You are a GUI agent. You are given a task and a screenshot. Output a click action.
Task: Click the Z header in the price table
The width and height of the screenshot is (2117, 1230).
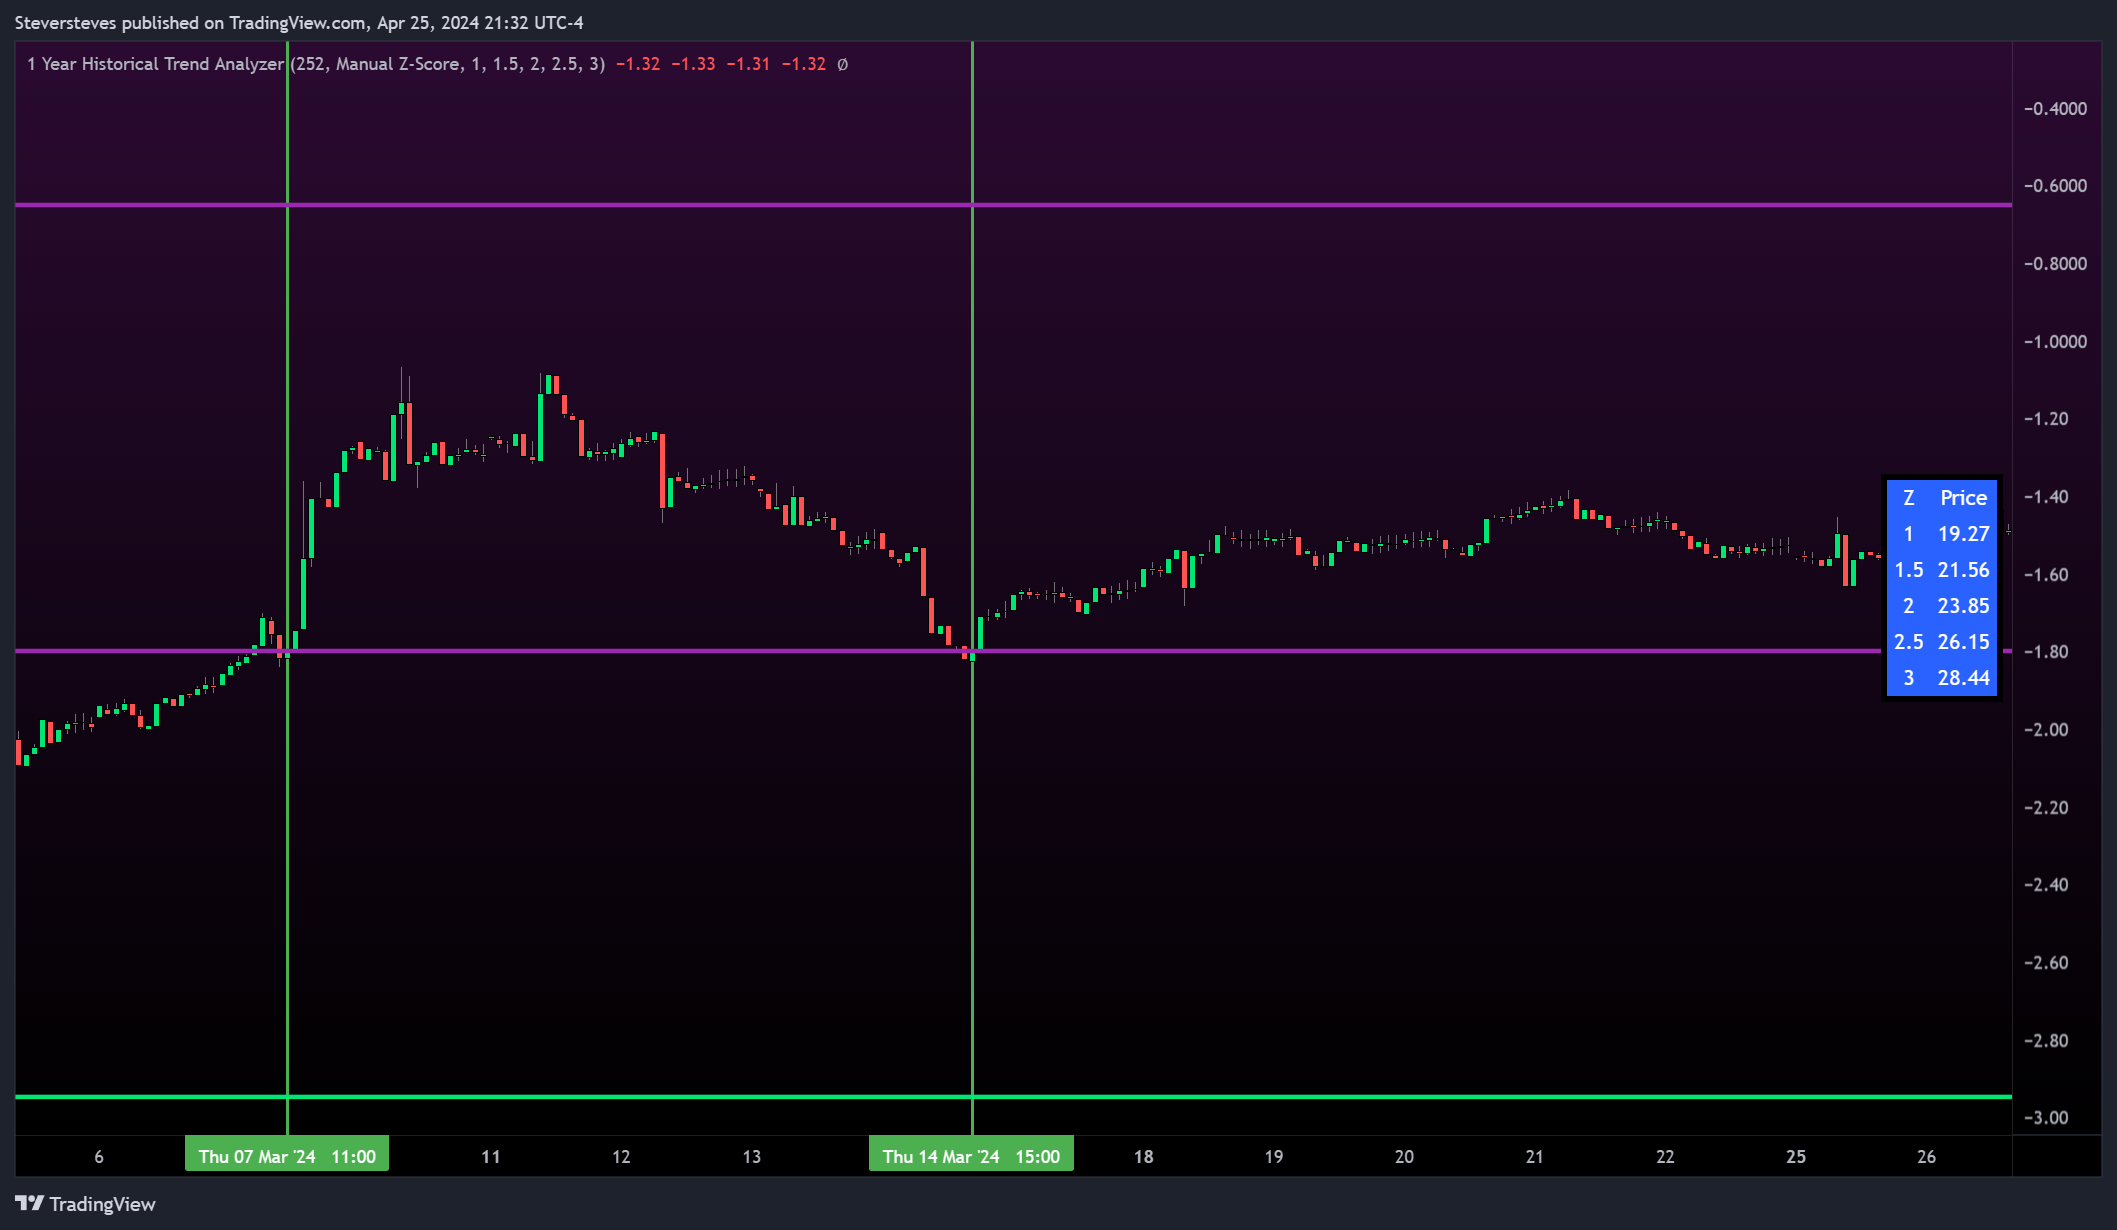1908,498
